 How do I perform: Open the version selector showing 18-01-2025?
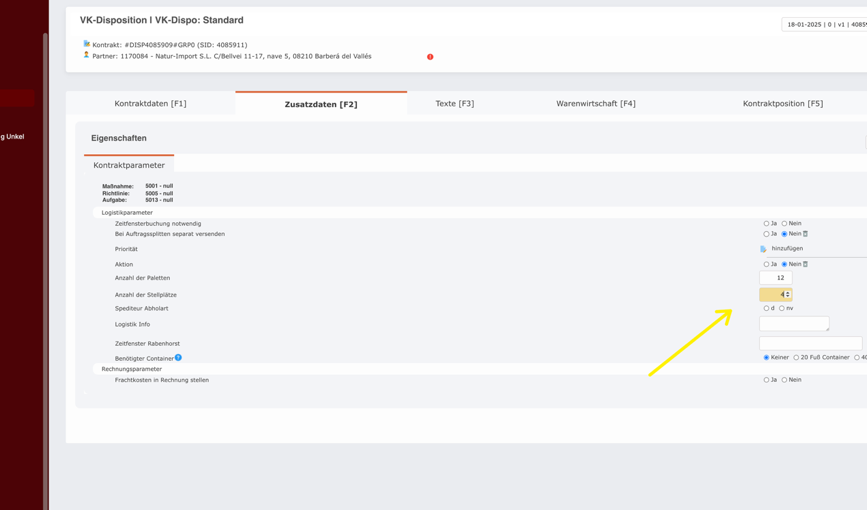[825, 25]
